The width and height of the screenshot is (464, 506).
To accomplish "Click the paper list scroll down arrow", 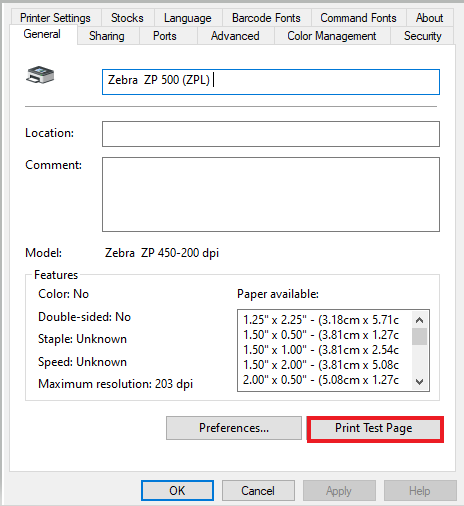I will point(420,381).
